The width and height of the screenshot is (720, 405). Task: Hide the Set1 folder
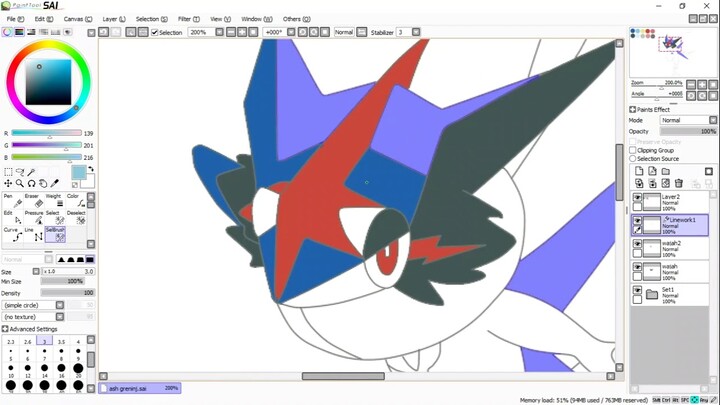637,290
